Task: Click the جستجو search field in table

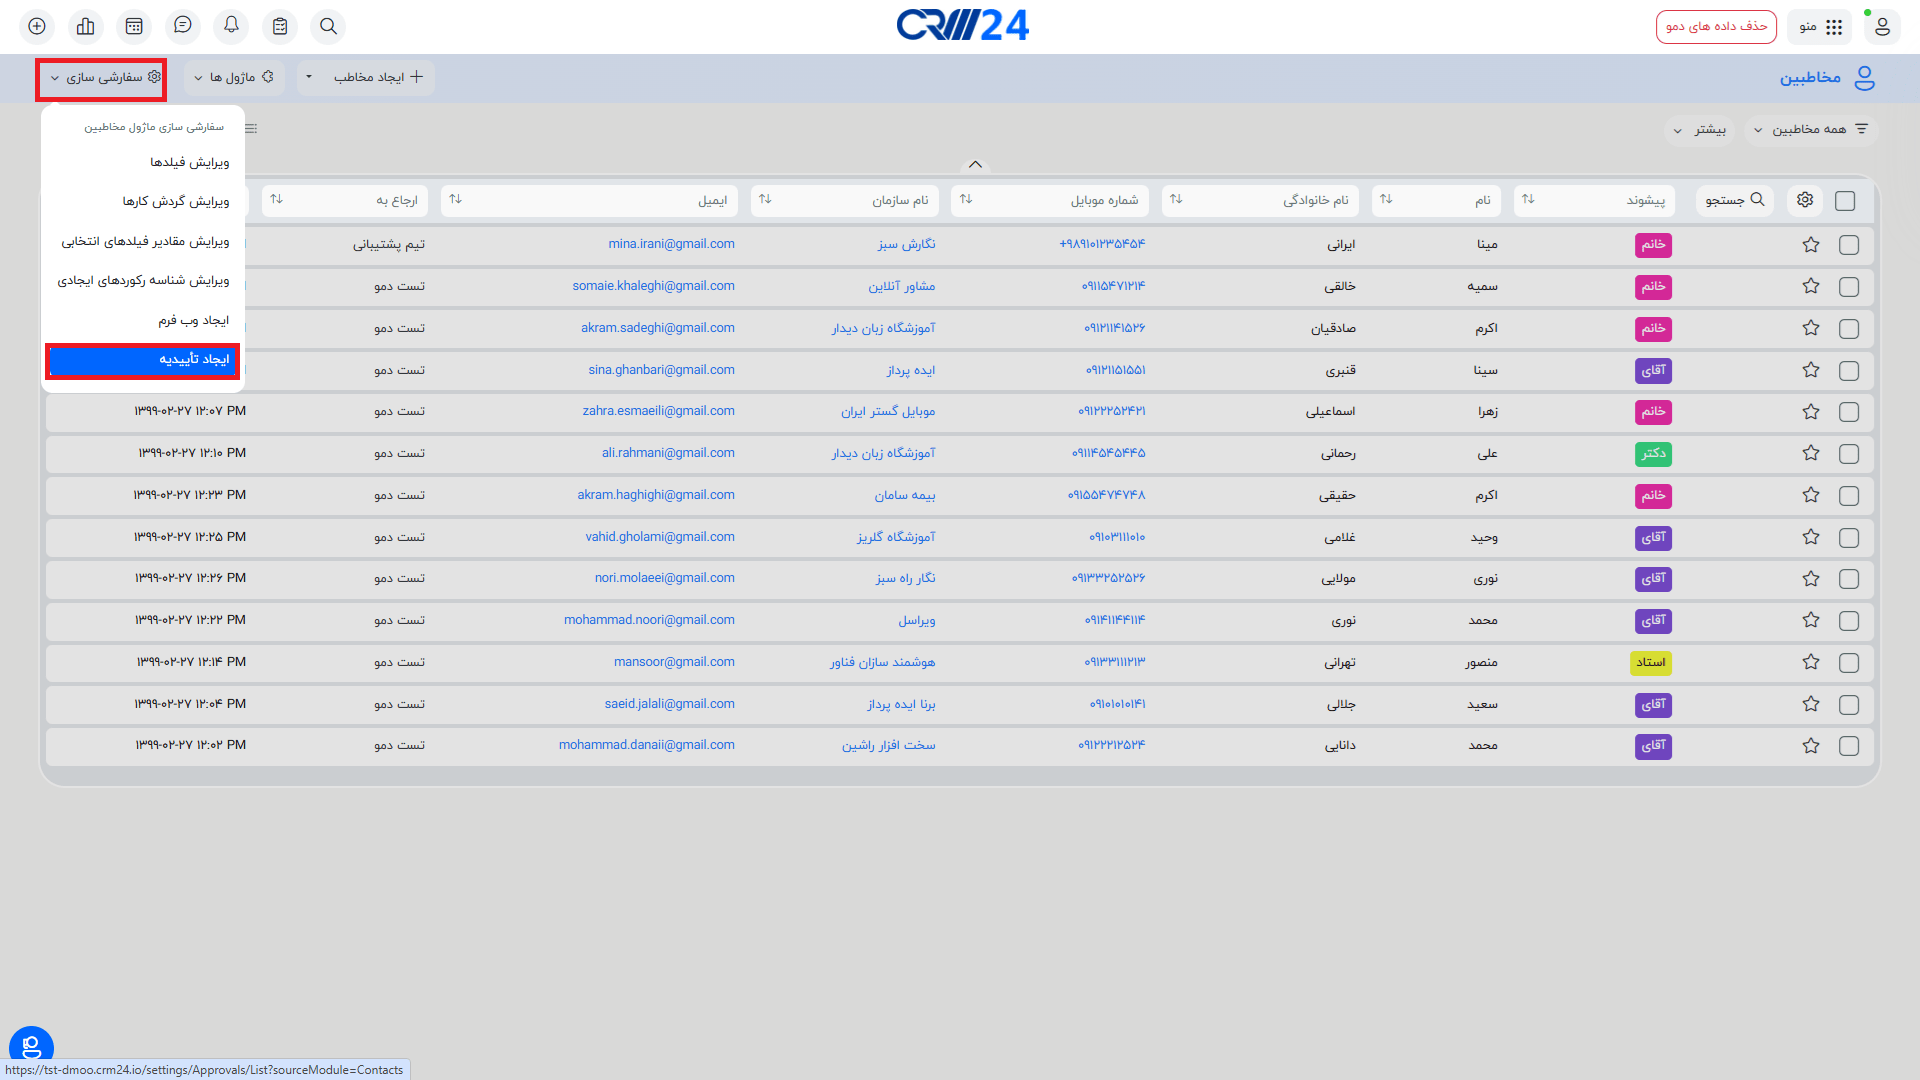Action: [x=1735, y=200]
